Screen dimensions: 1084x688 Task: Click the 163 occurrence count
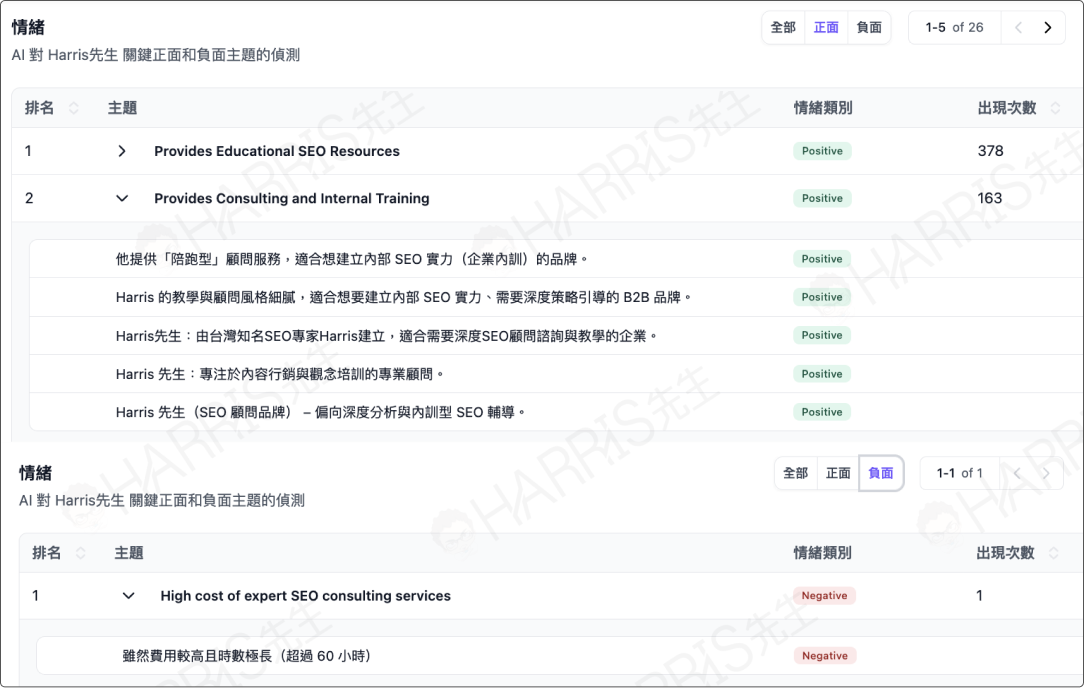(x=989, y=198)
